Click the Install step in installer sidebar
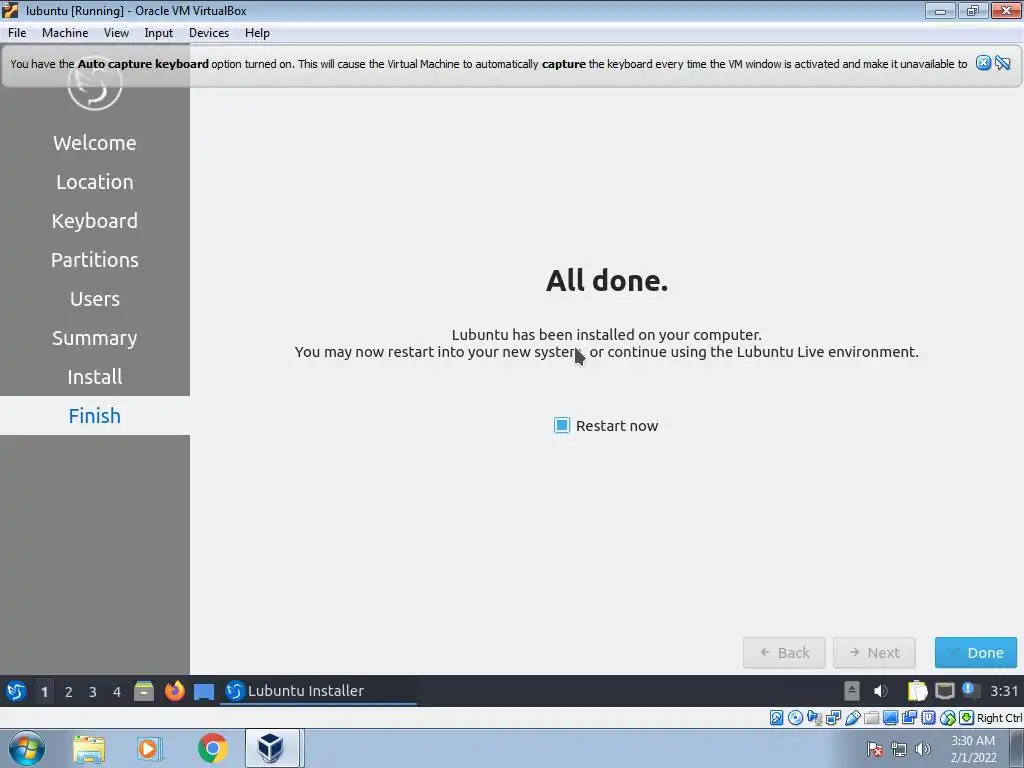The height and width of the screenshot is (768, 1024). [x=95, y=377]
